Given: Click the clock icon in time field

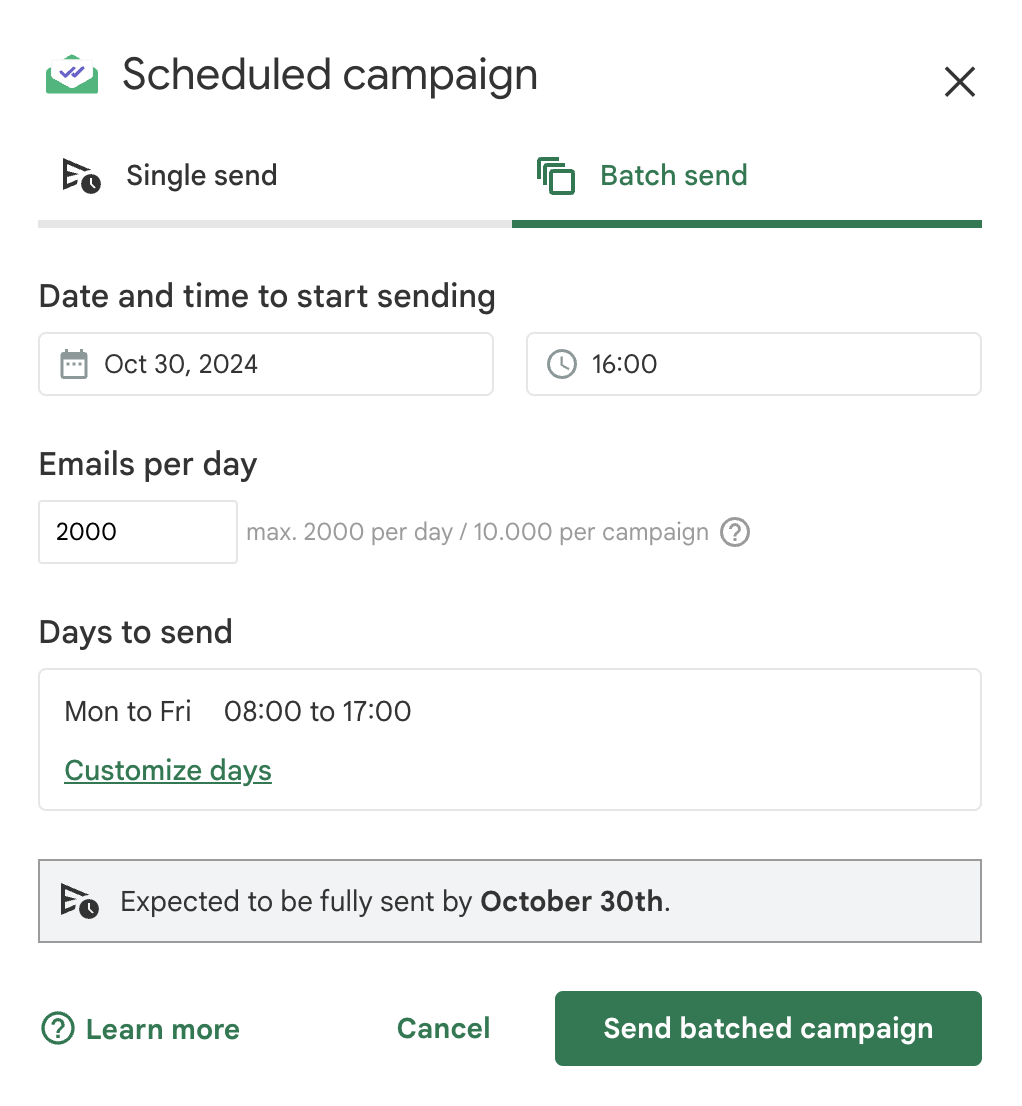Looking at the screenshot, I should [562, 364].
